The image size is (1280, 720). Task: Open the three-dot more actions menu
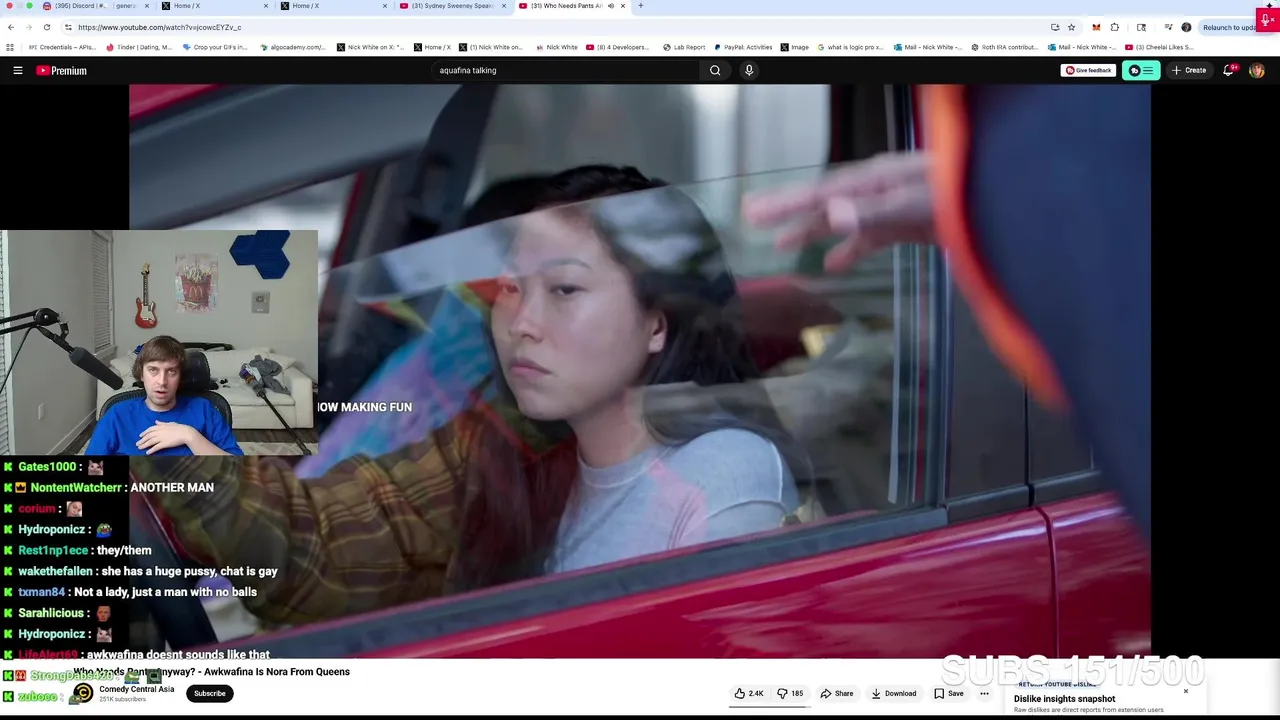984,693
